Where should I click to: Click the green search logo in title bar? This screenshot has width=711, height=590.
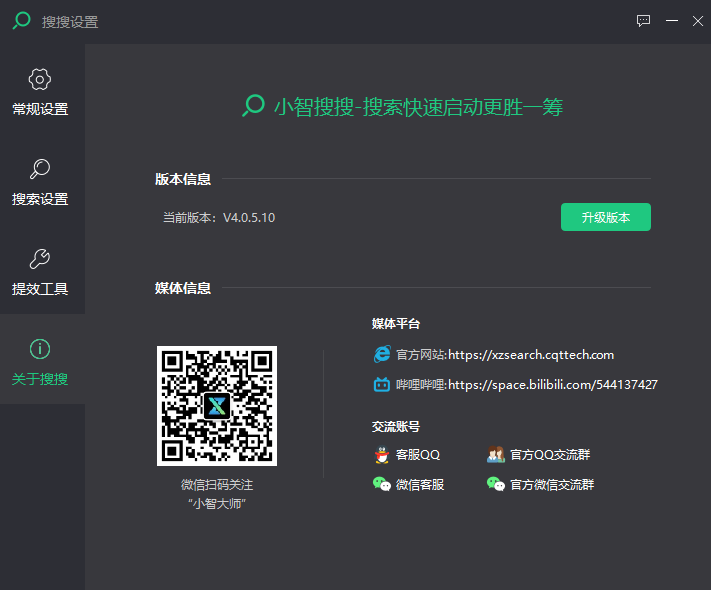click(21, 21)
